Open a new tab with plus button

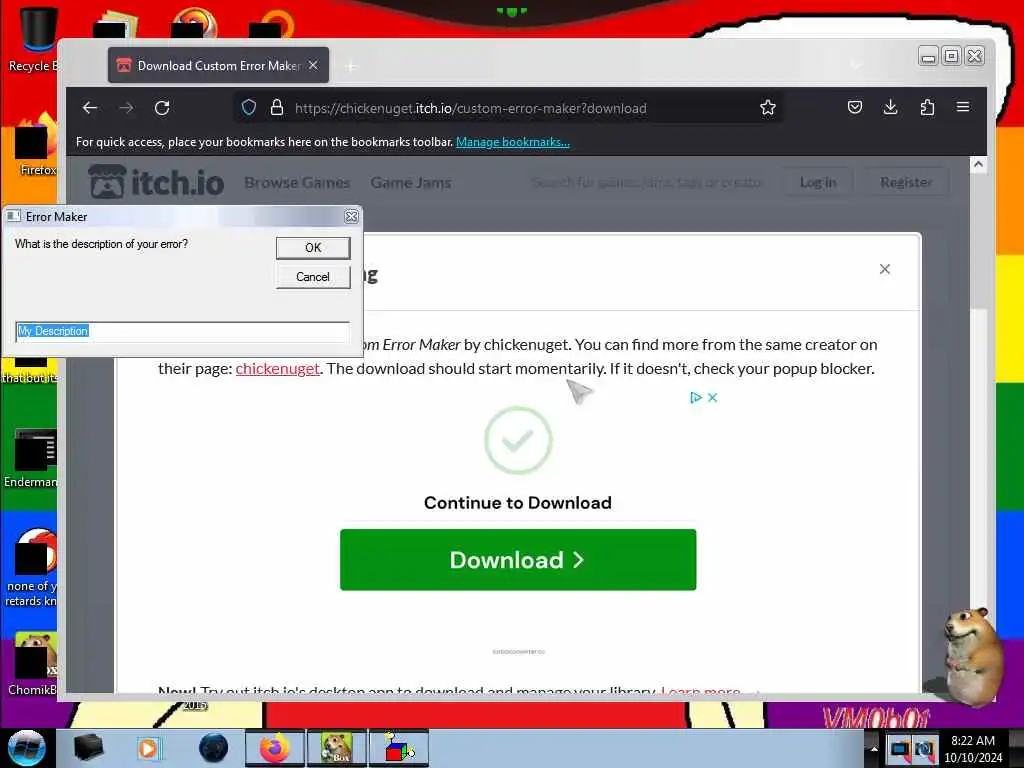(351, 66)
